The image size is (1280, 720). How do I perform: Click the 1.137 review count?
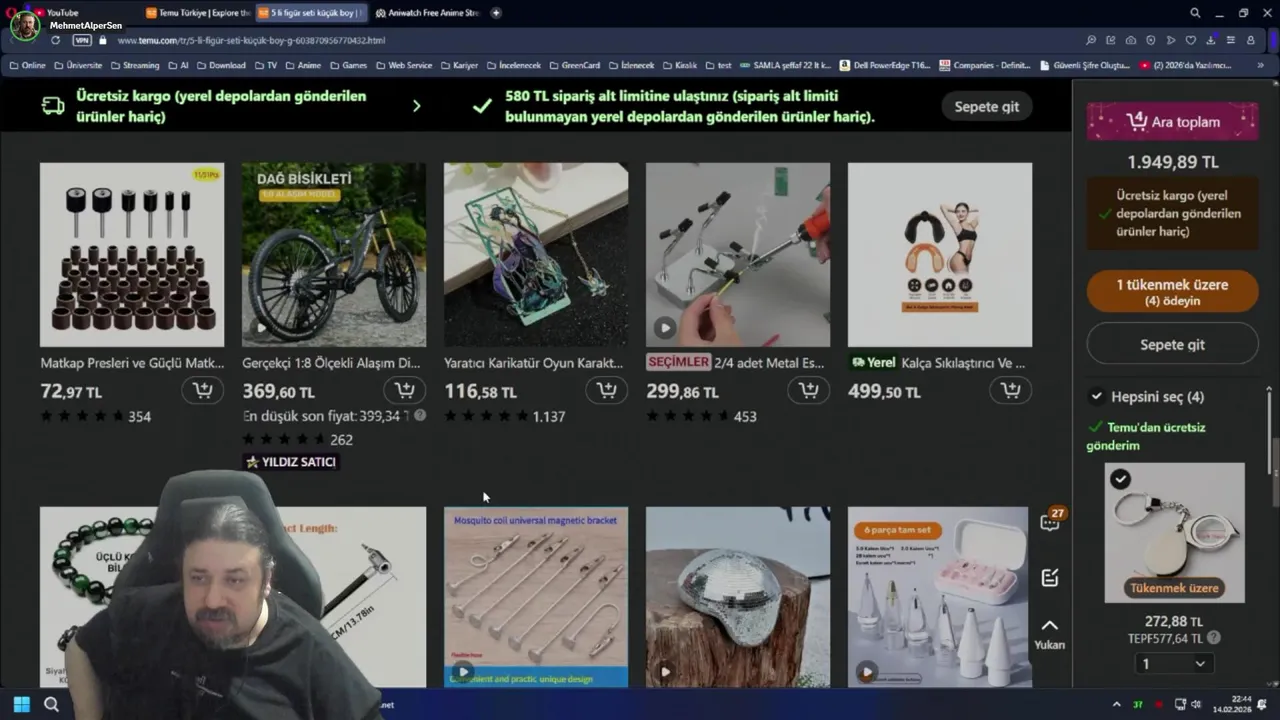[549, 416]
